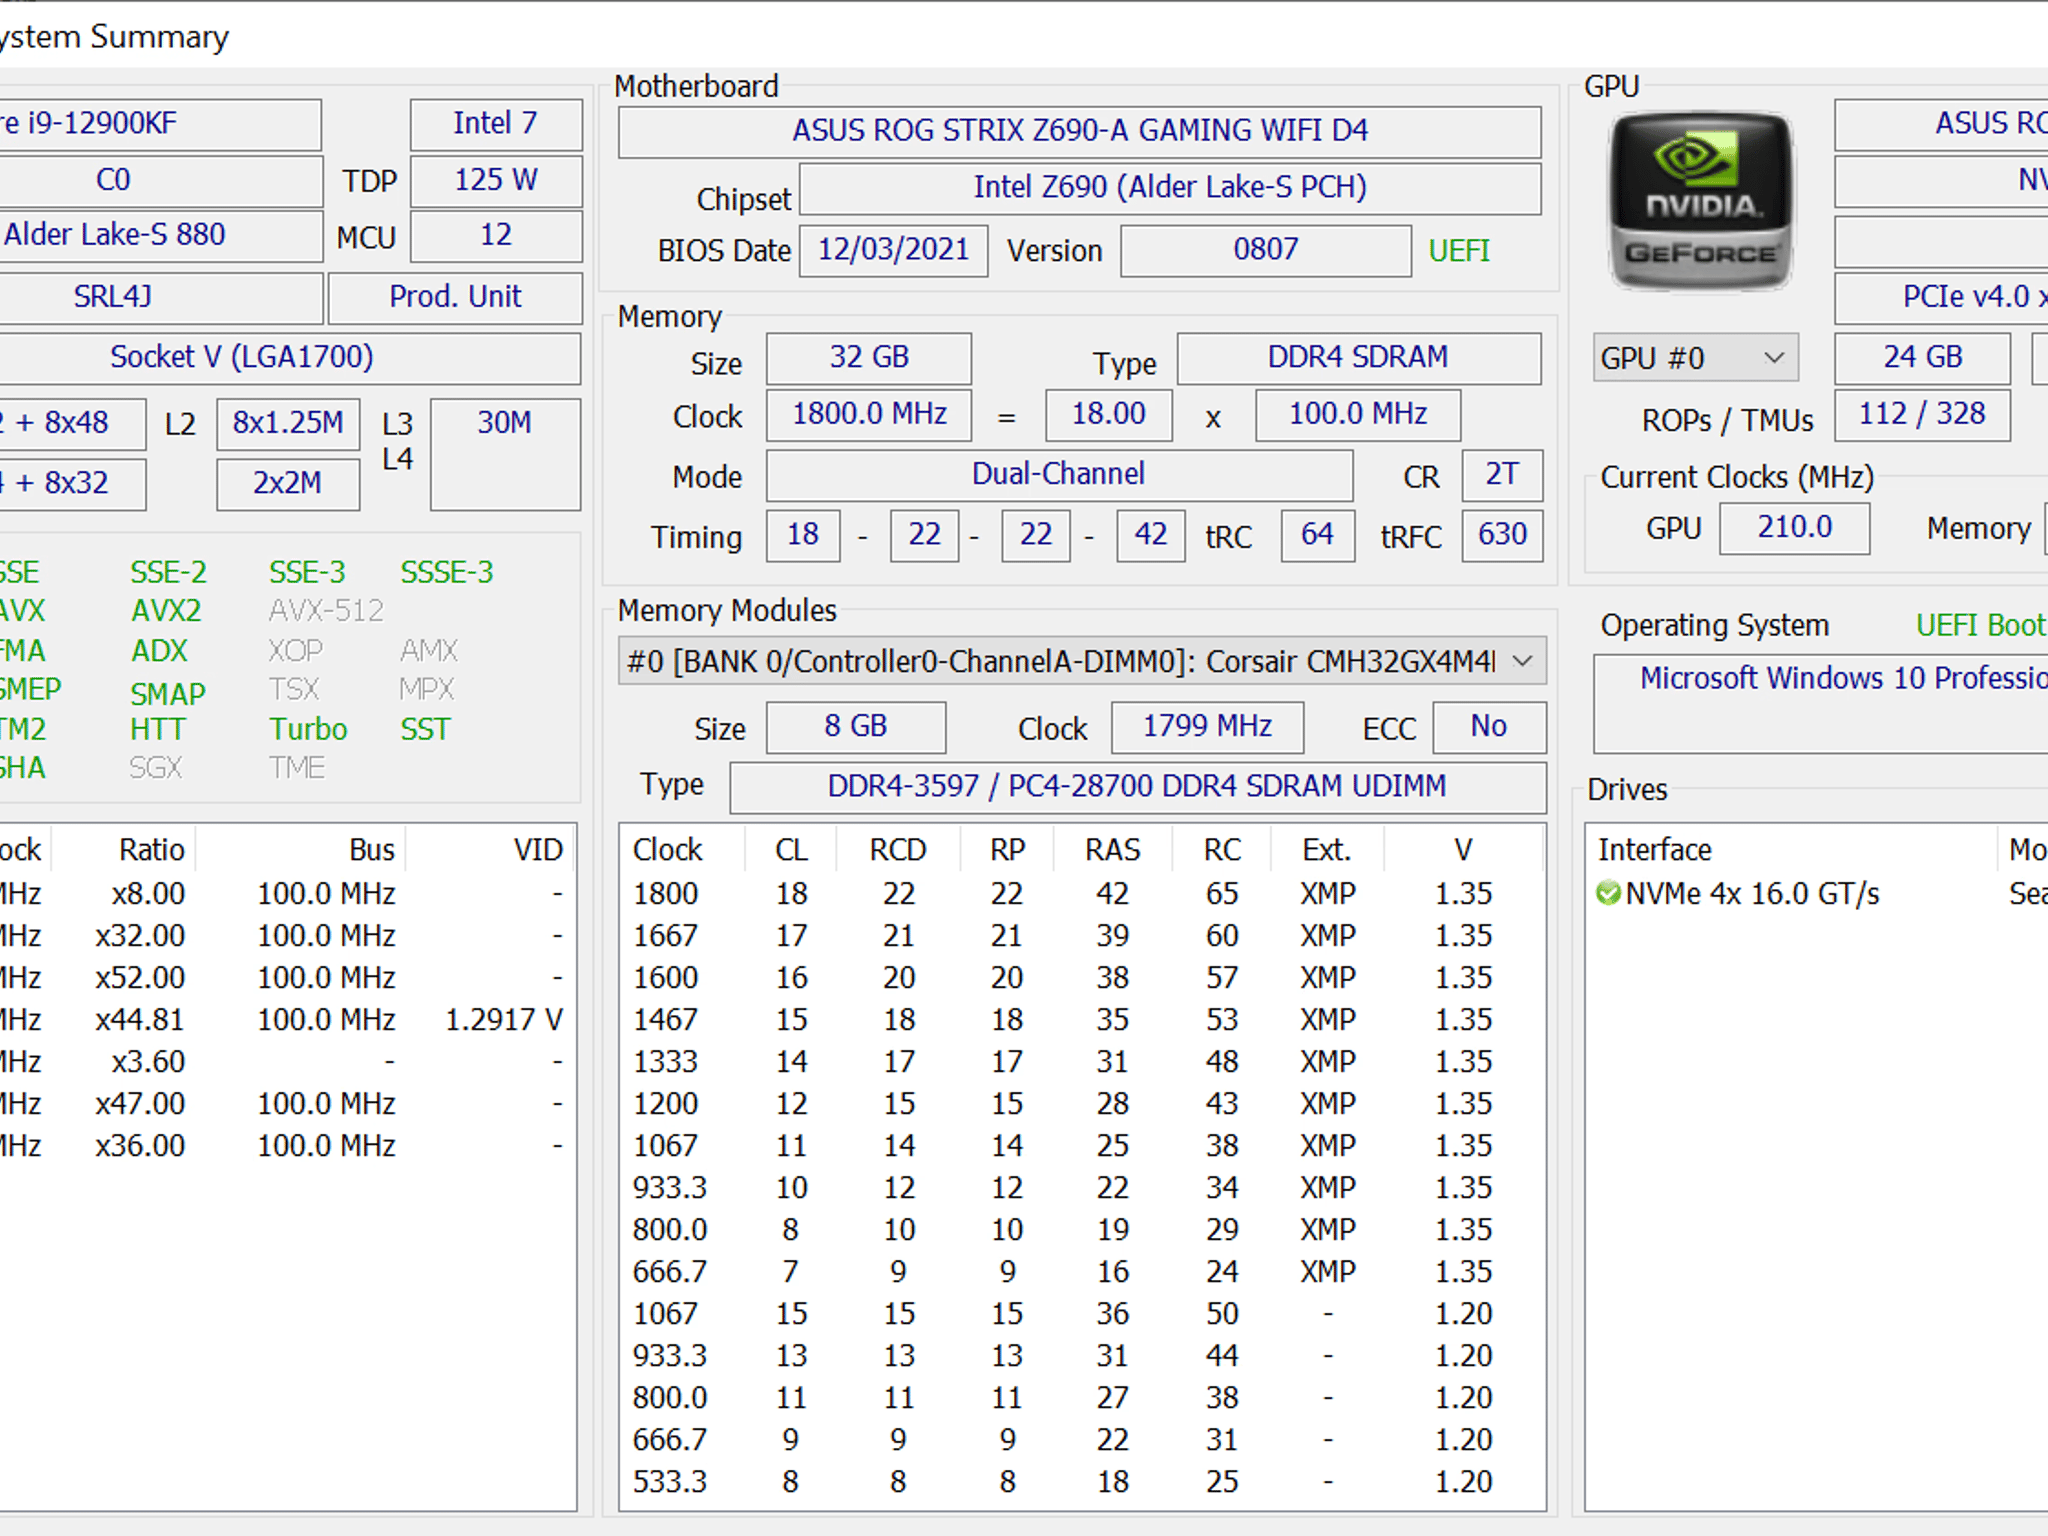The image size is (2048, 1536).
Task: Select the command rate 2T field
Action: click(1502, 474)
